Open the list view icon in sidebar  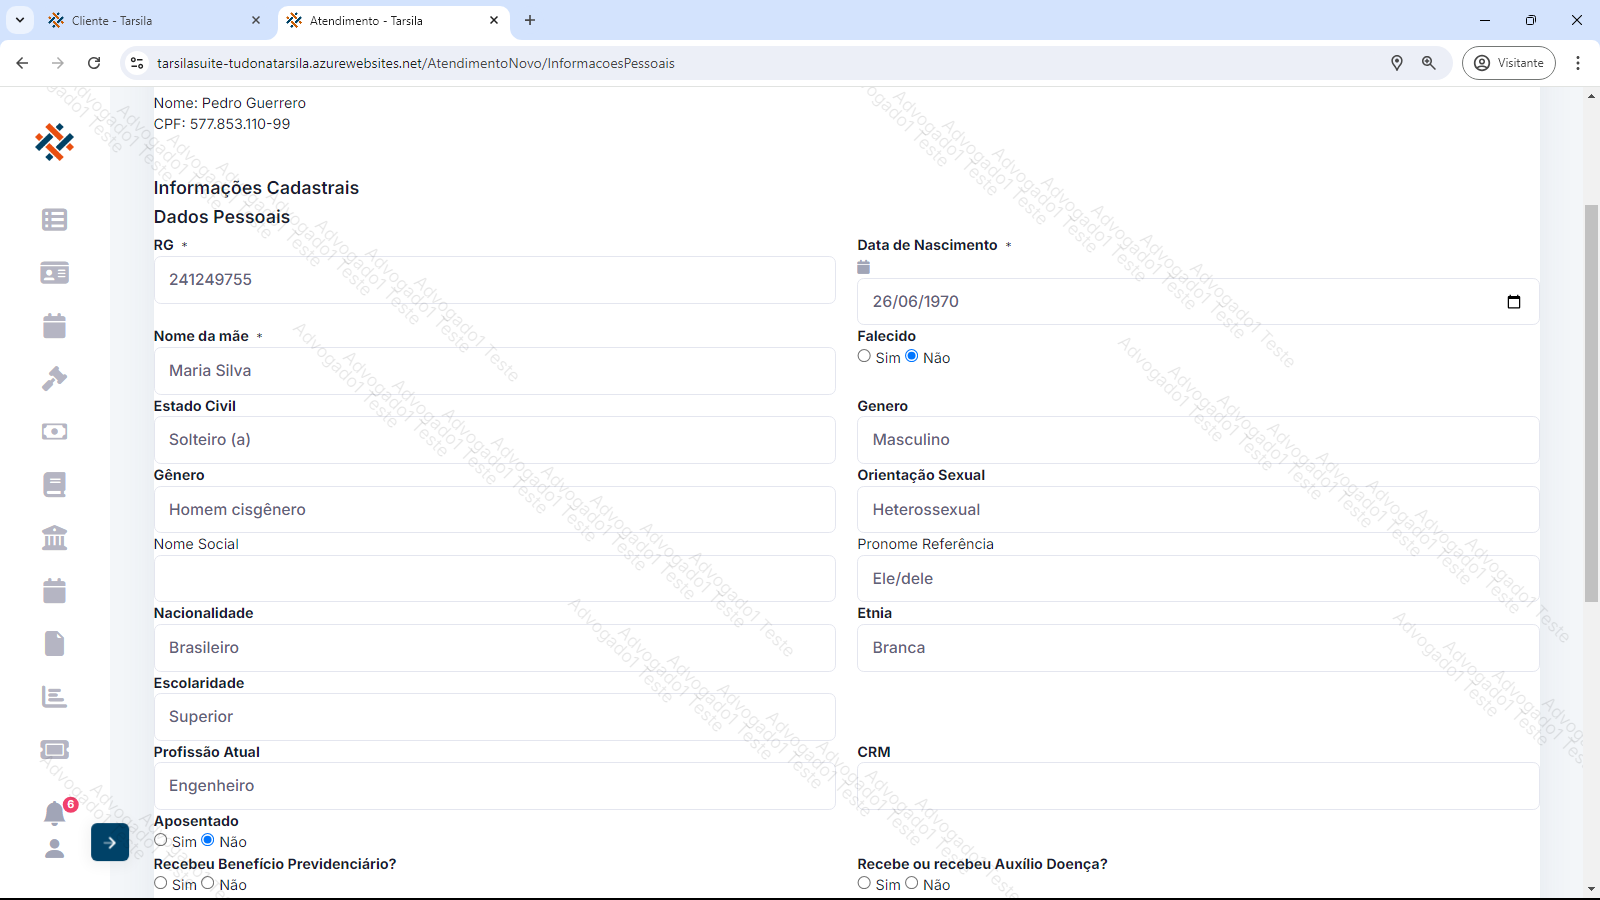point(55,220)
